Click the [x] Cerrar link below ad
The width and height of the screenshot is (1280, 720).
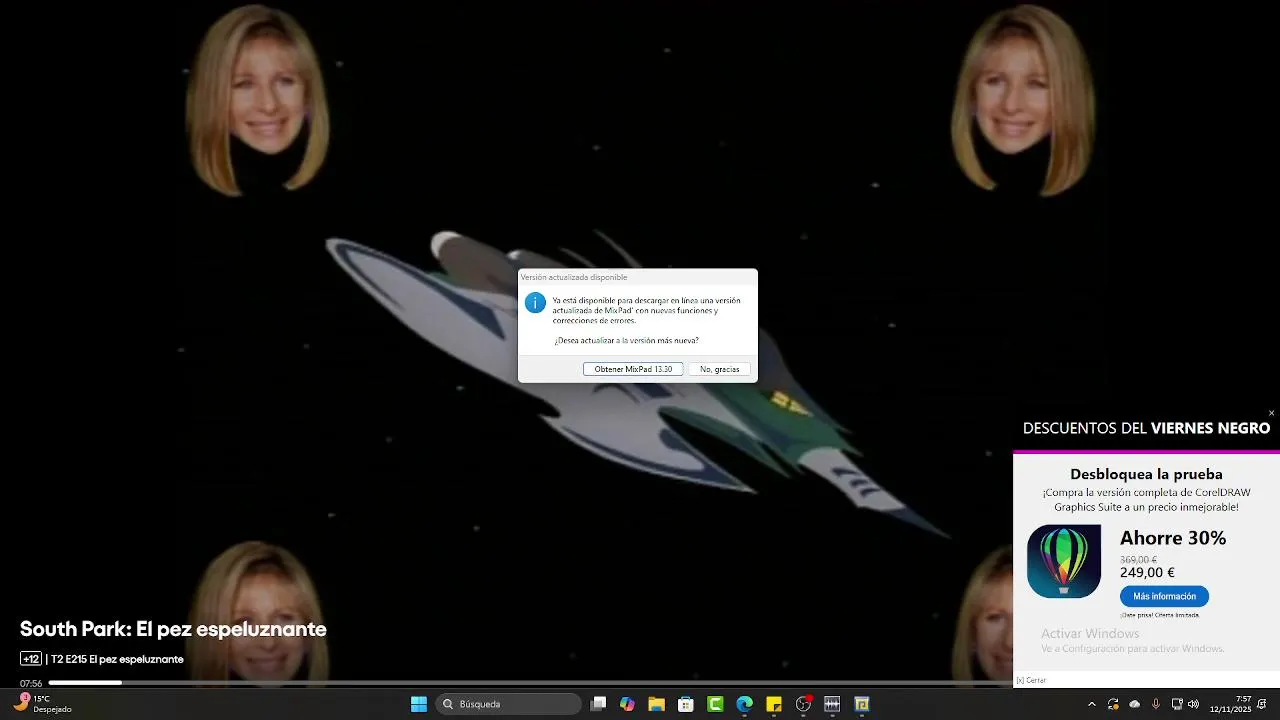(x=1031, y=680)
